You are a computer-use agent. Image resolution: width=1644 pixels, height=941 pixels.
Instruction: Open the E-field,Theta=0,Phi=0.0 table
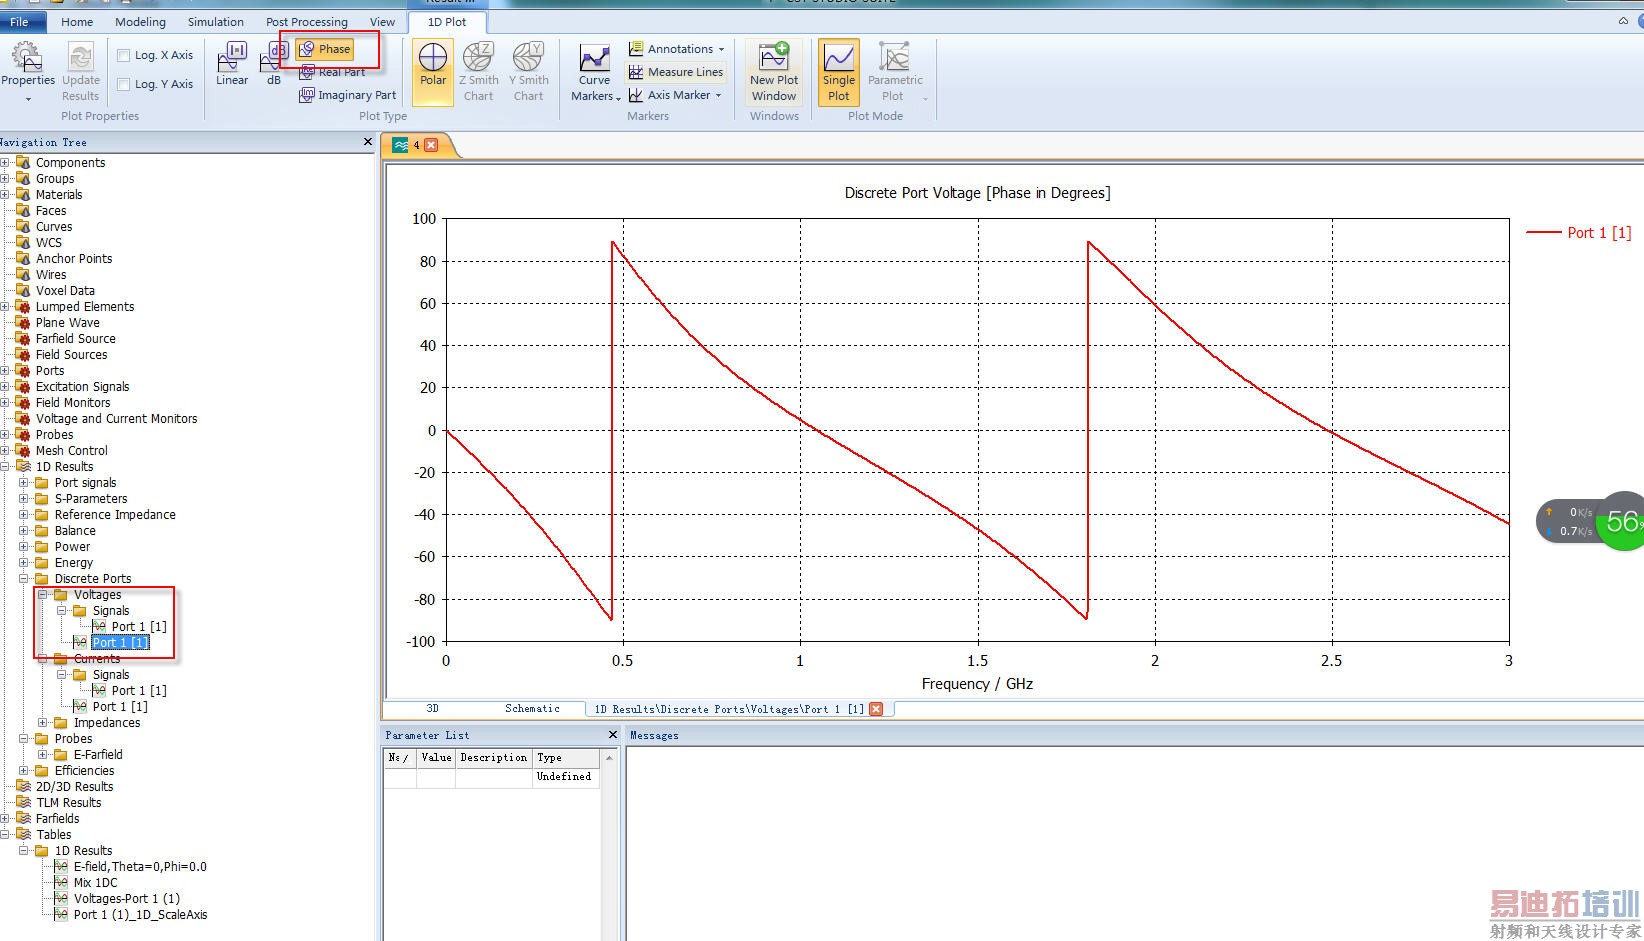pyautogui.click(x=140, y=867)
